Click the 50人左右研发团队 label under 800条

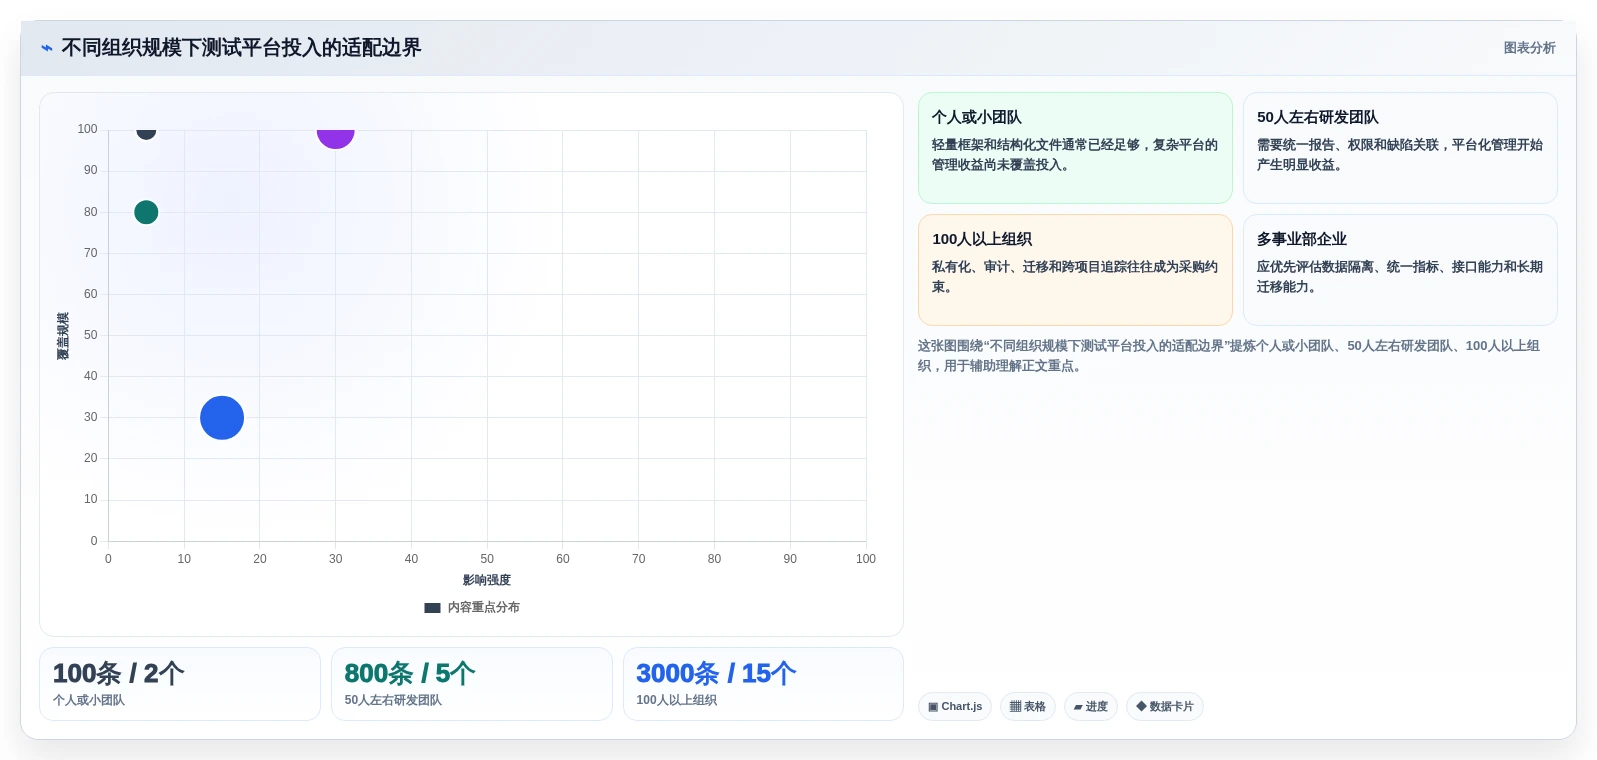(393, 700)
